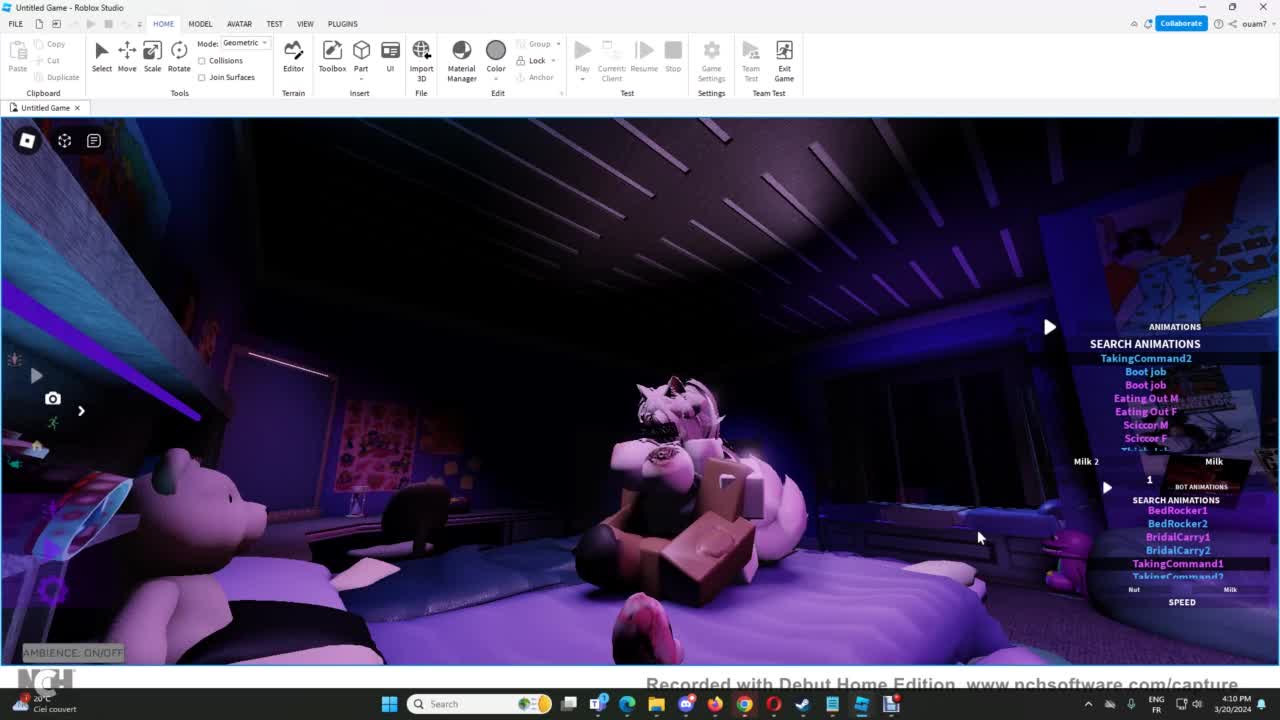Expand the Part dropdown arrow
1280x720 pixels.
tap(361, 79)
